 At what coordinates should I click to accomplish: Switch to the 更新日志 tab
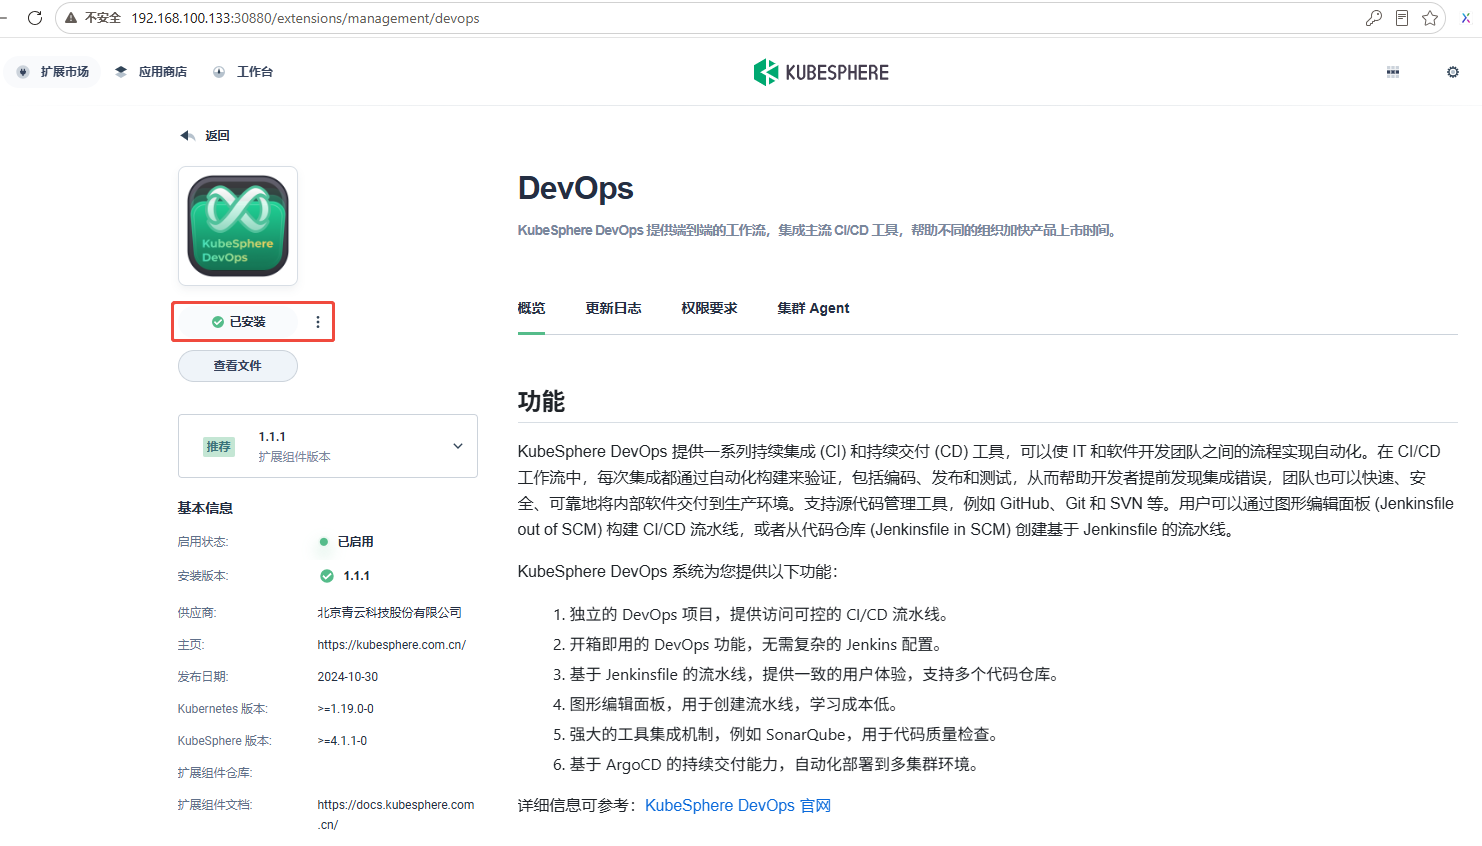pyautogui.click(x=614, y=308)
